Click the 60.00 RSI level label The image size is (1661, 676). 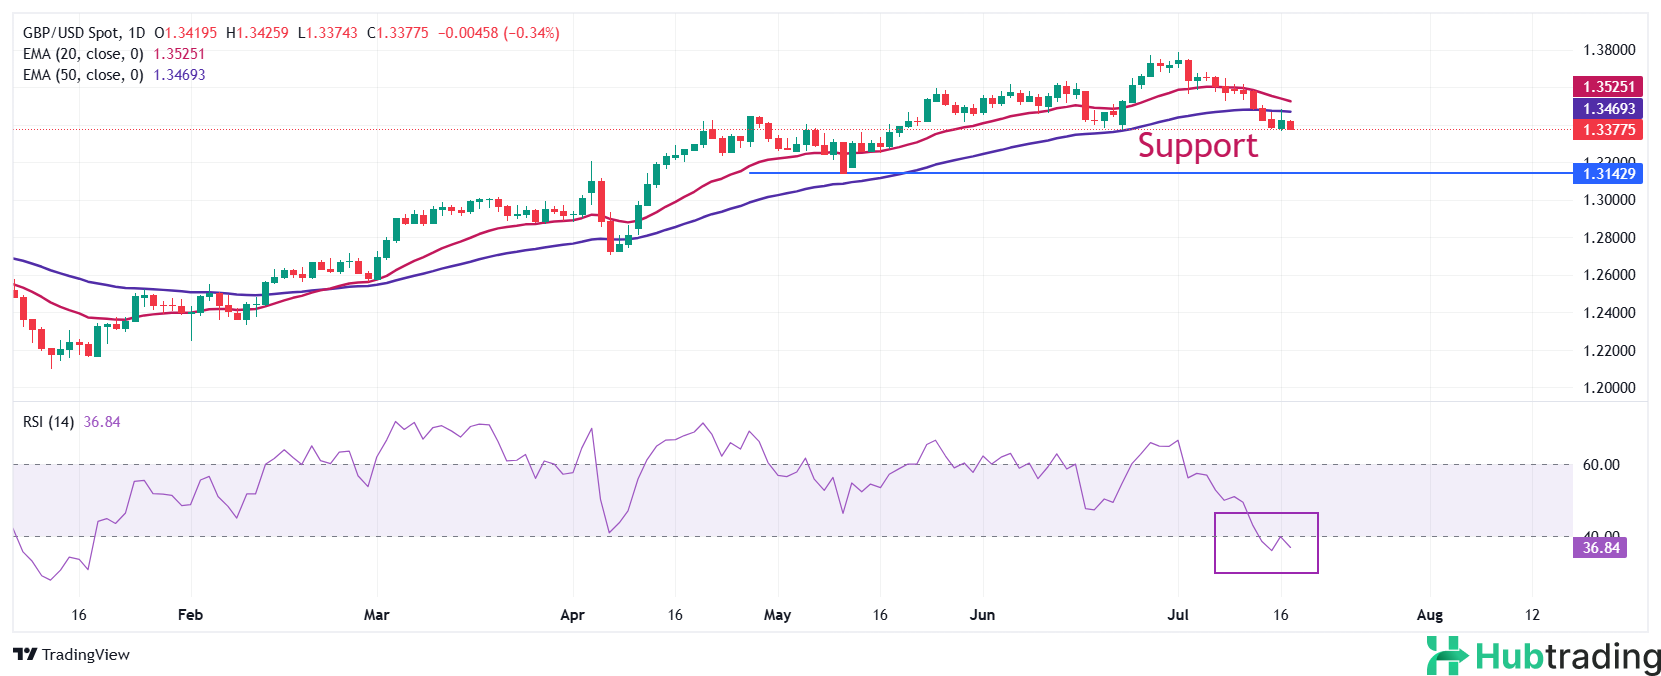[x=1601, y=465]
